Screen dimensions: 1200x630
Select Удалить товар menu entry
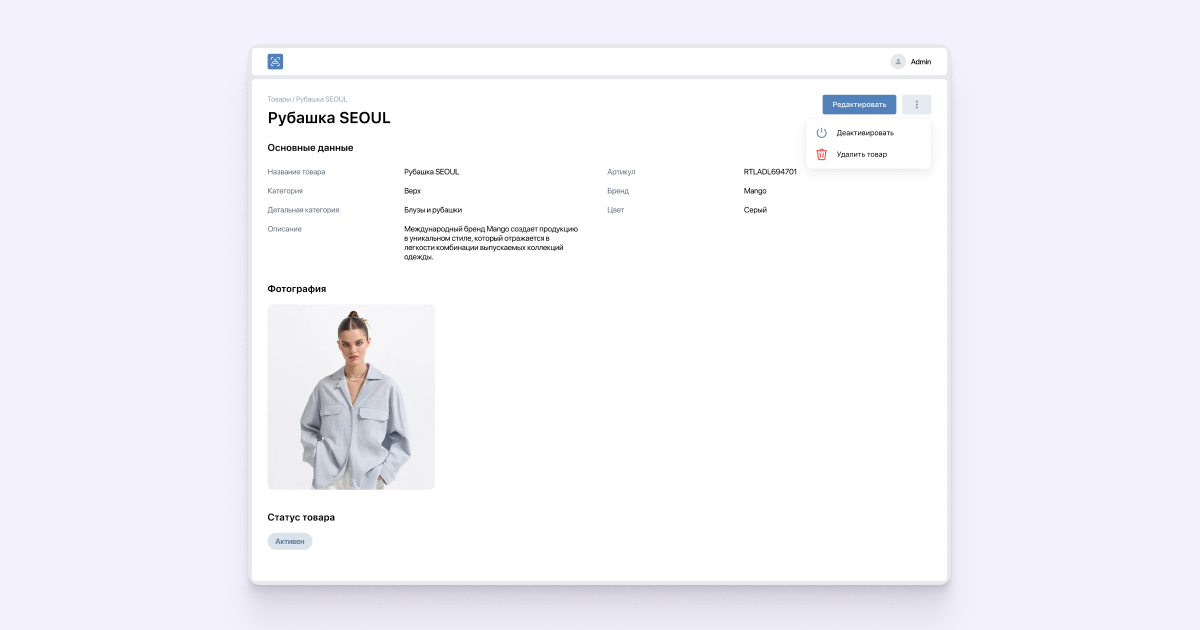click(x=861, y=154)
